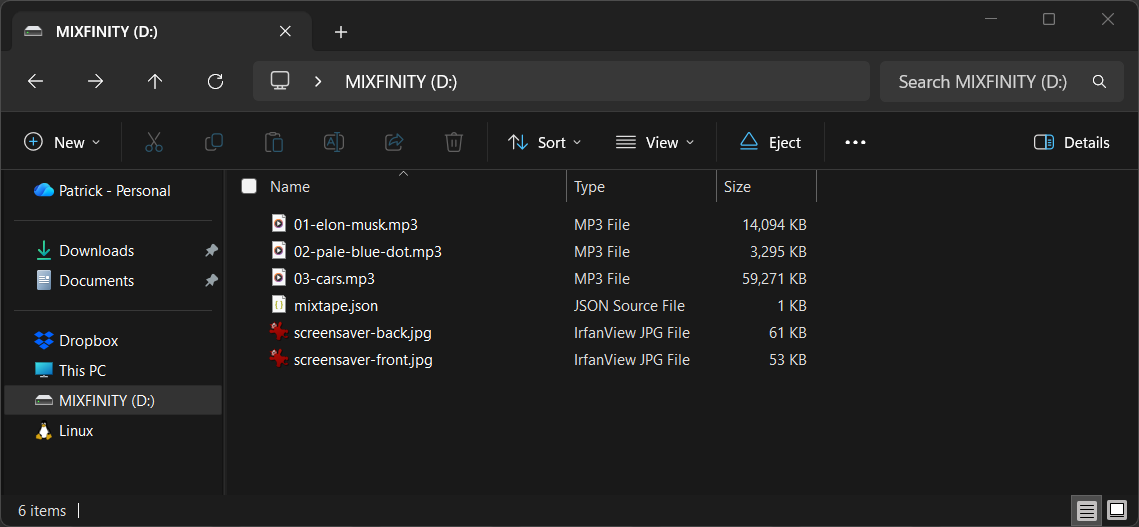Click the 3,295 KB size cell
The width and height of the screenshot is (1139, 527).
coord(777,252)
